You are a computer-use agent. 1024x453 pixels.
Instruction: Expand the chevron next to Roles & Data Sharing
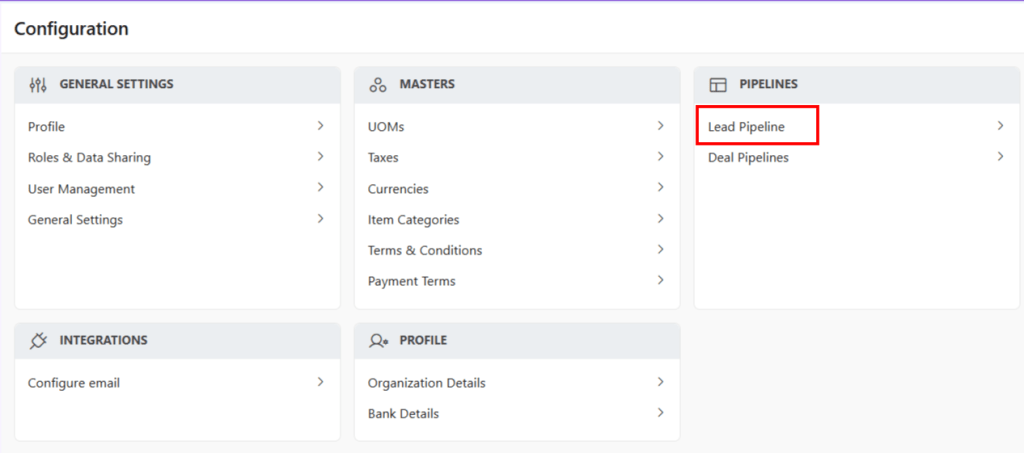[320, 157]
